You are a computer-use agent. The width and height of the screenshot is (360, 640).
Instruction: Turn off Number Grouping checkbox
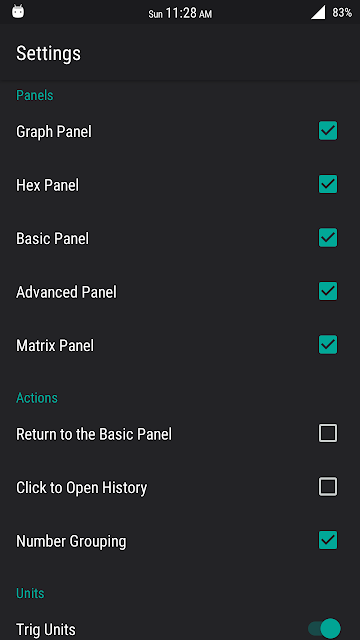tap(328, 540)
